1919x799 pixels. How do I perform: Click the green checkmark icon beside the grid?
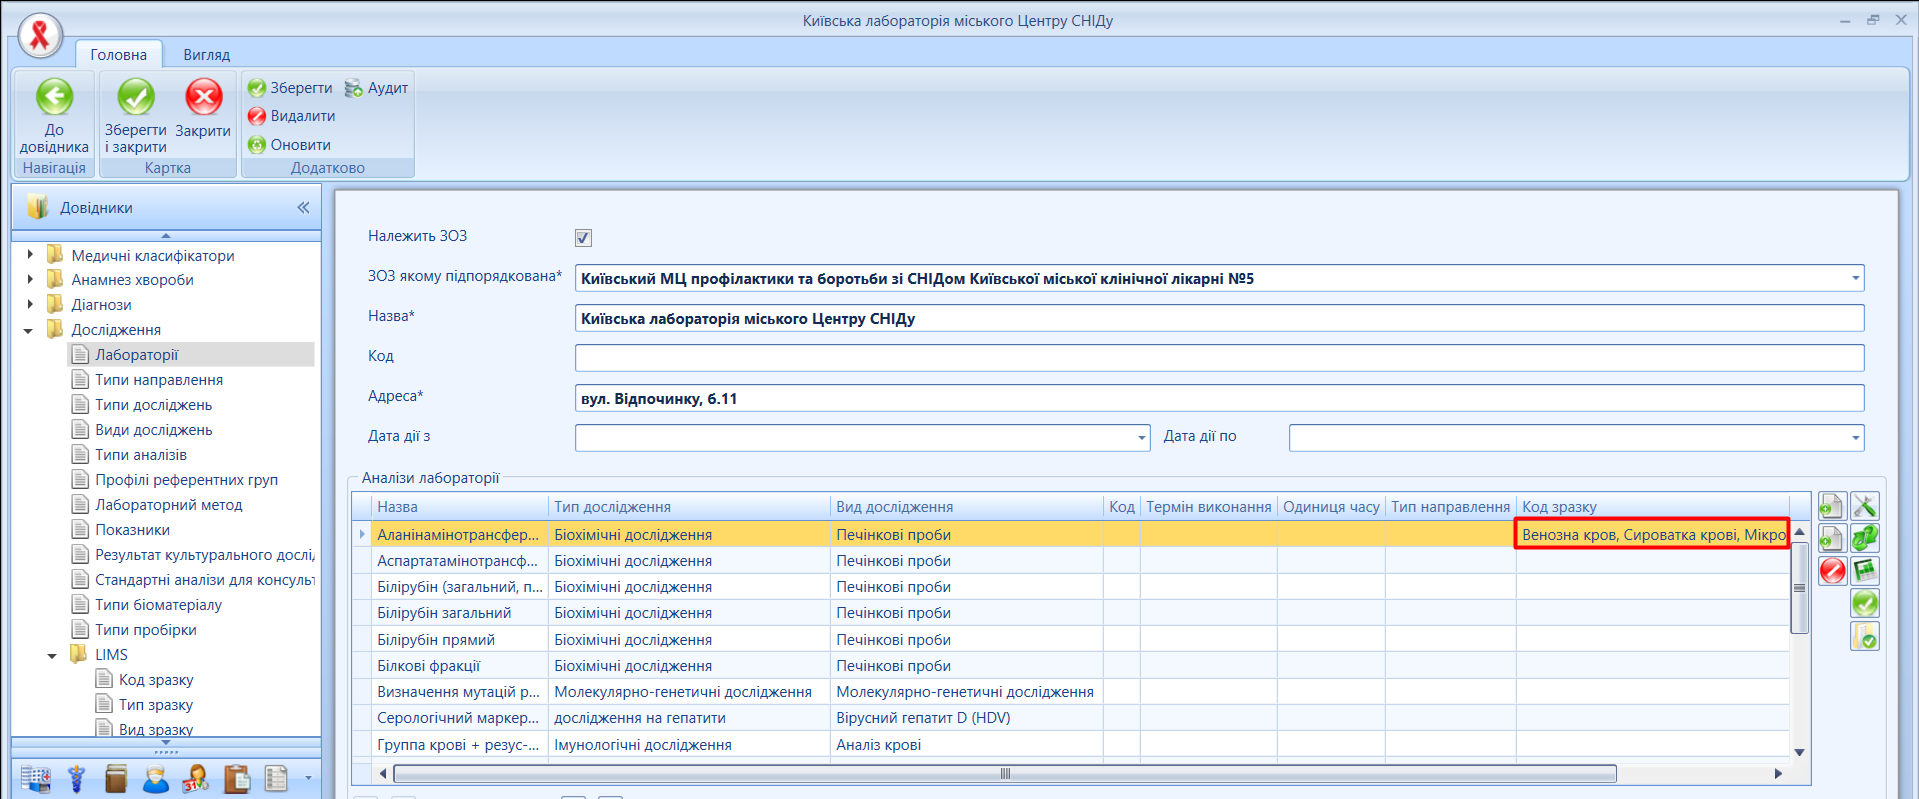pos(1865,603)
